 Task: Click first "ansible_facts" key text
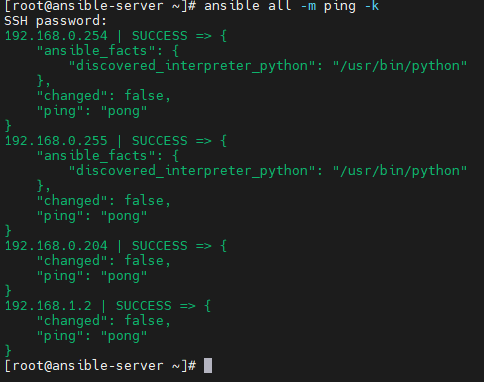pyautogui.click(x=95, y=51)
